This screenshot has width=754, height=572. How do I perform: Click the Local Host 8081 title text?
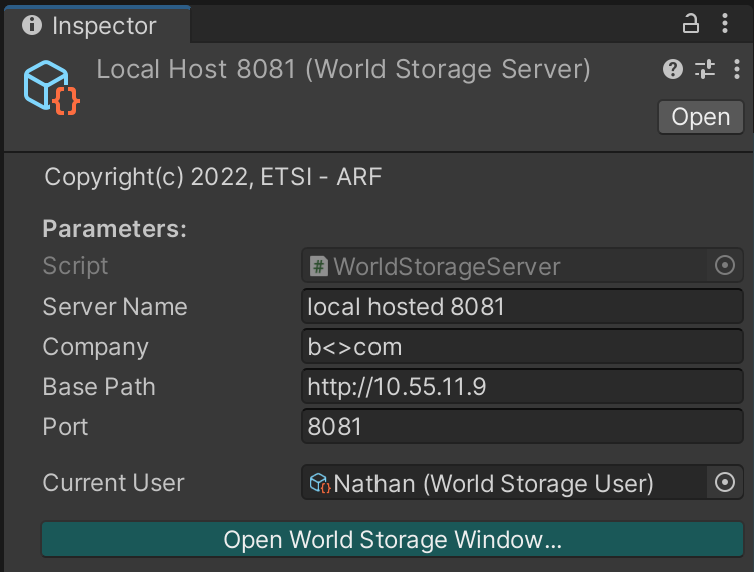[x=343, y=70]
